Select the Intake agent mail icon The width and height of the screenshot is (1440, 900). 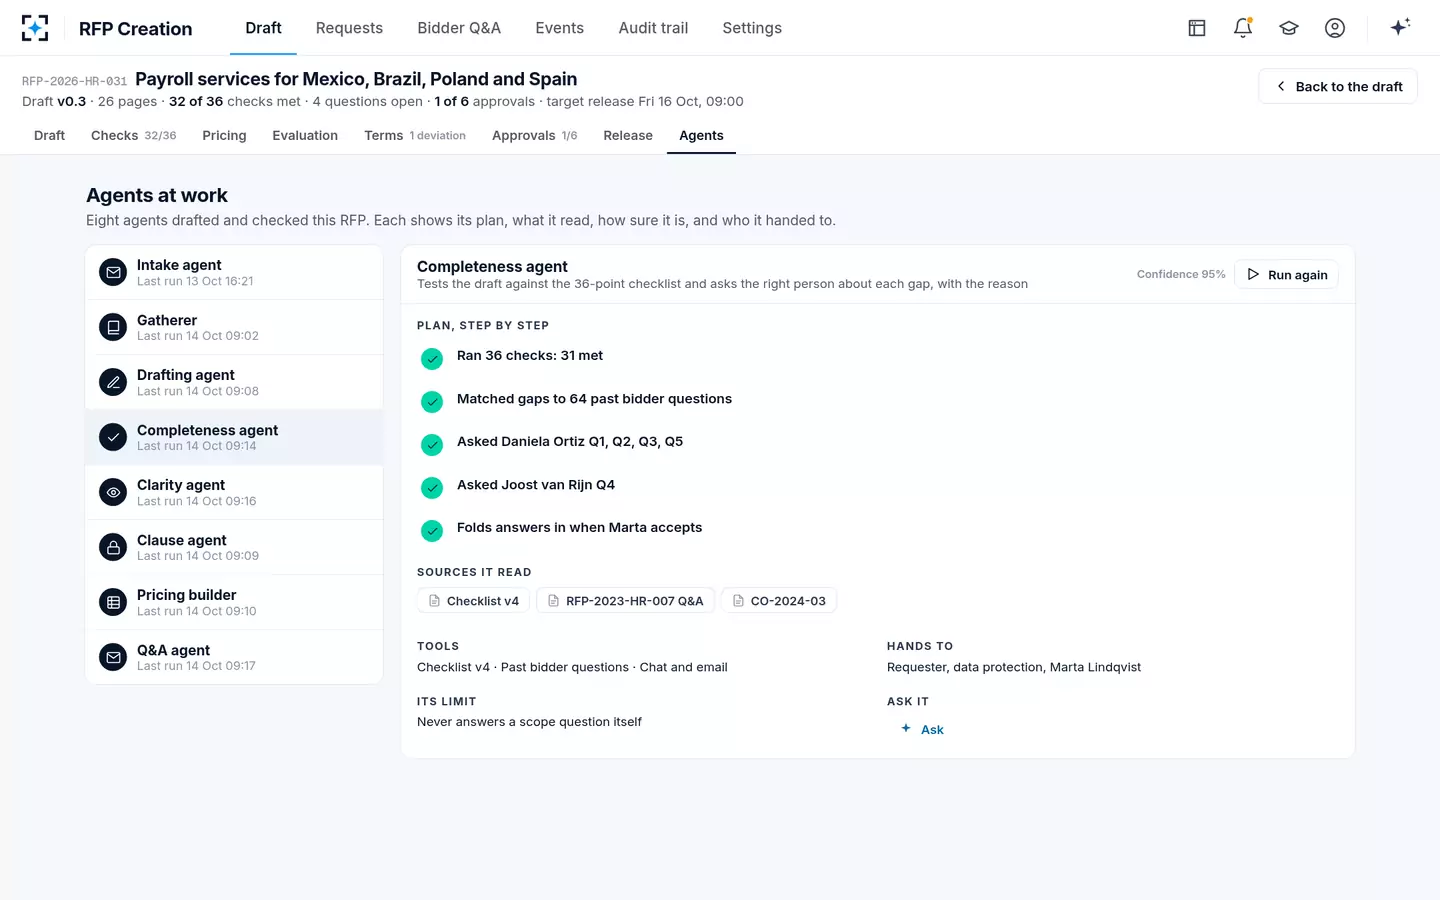click(x=113, y=272)
